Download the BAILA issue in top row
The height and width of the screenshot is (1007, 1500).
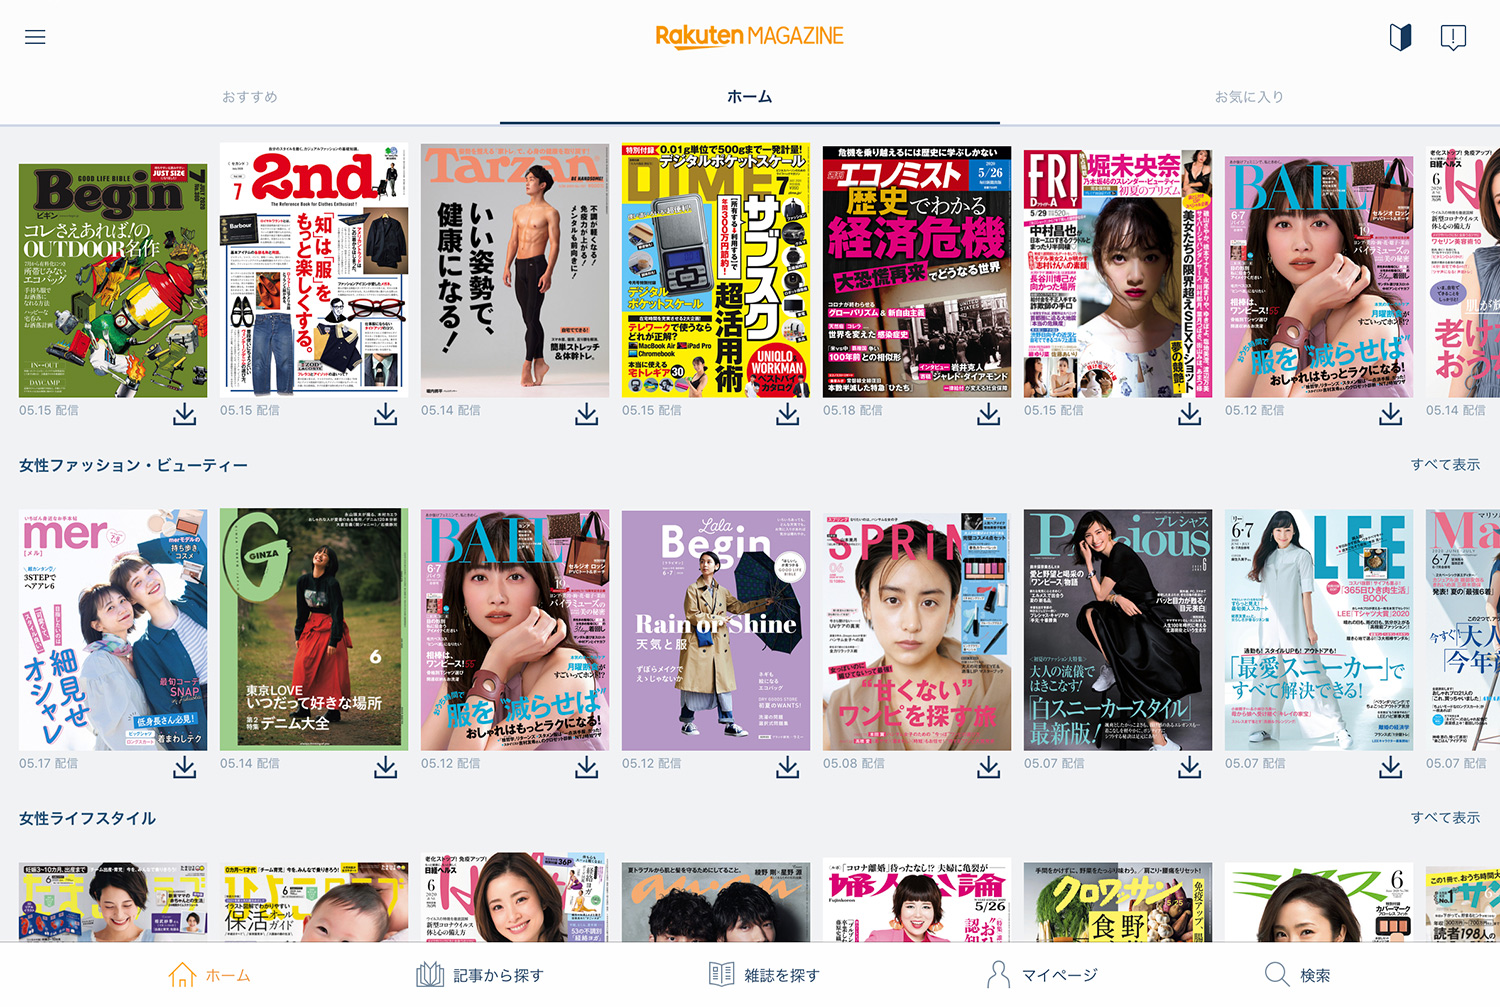pos(1391,414)
